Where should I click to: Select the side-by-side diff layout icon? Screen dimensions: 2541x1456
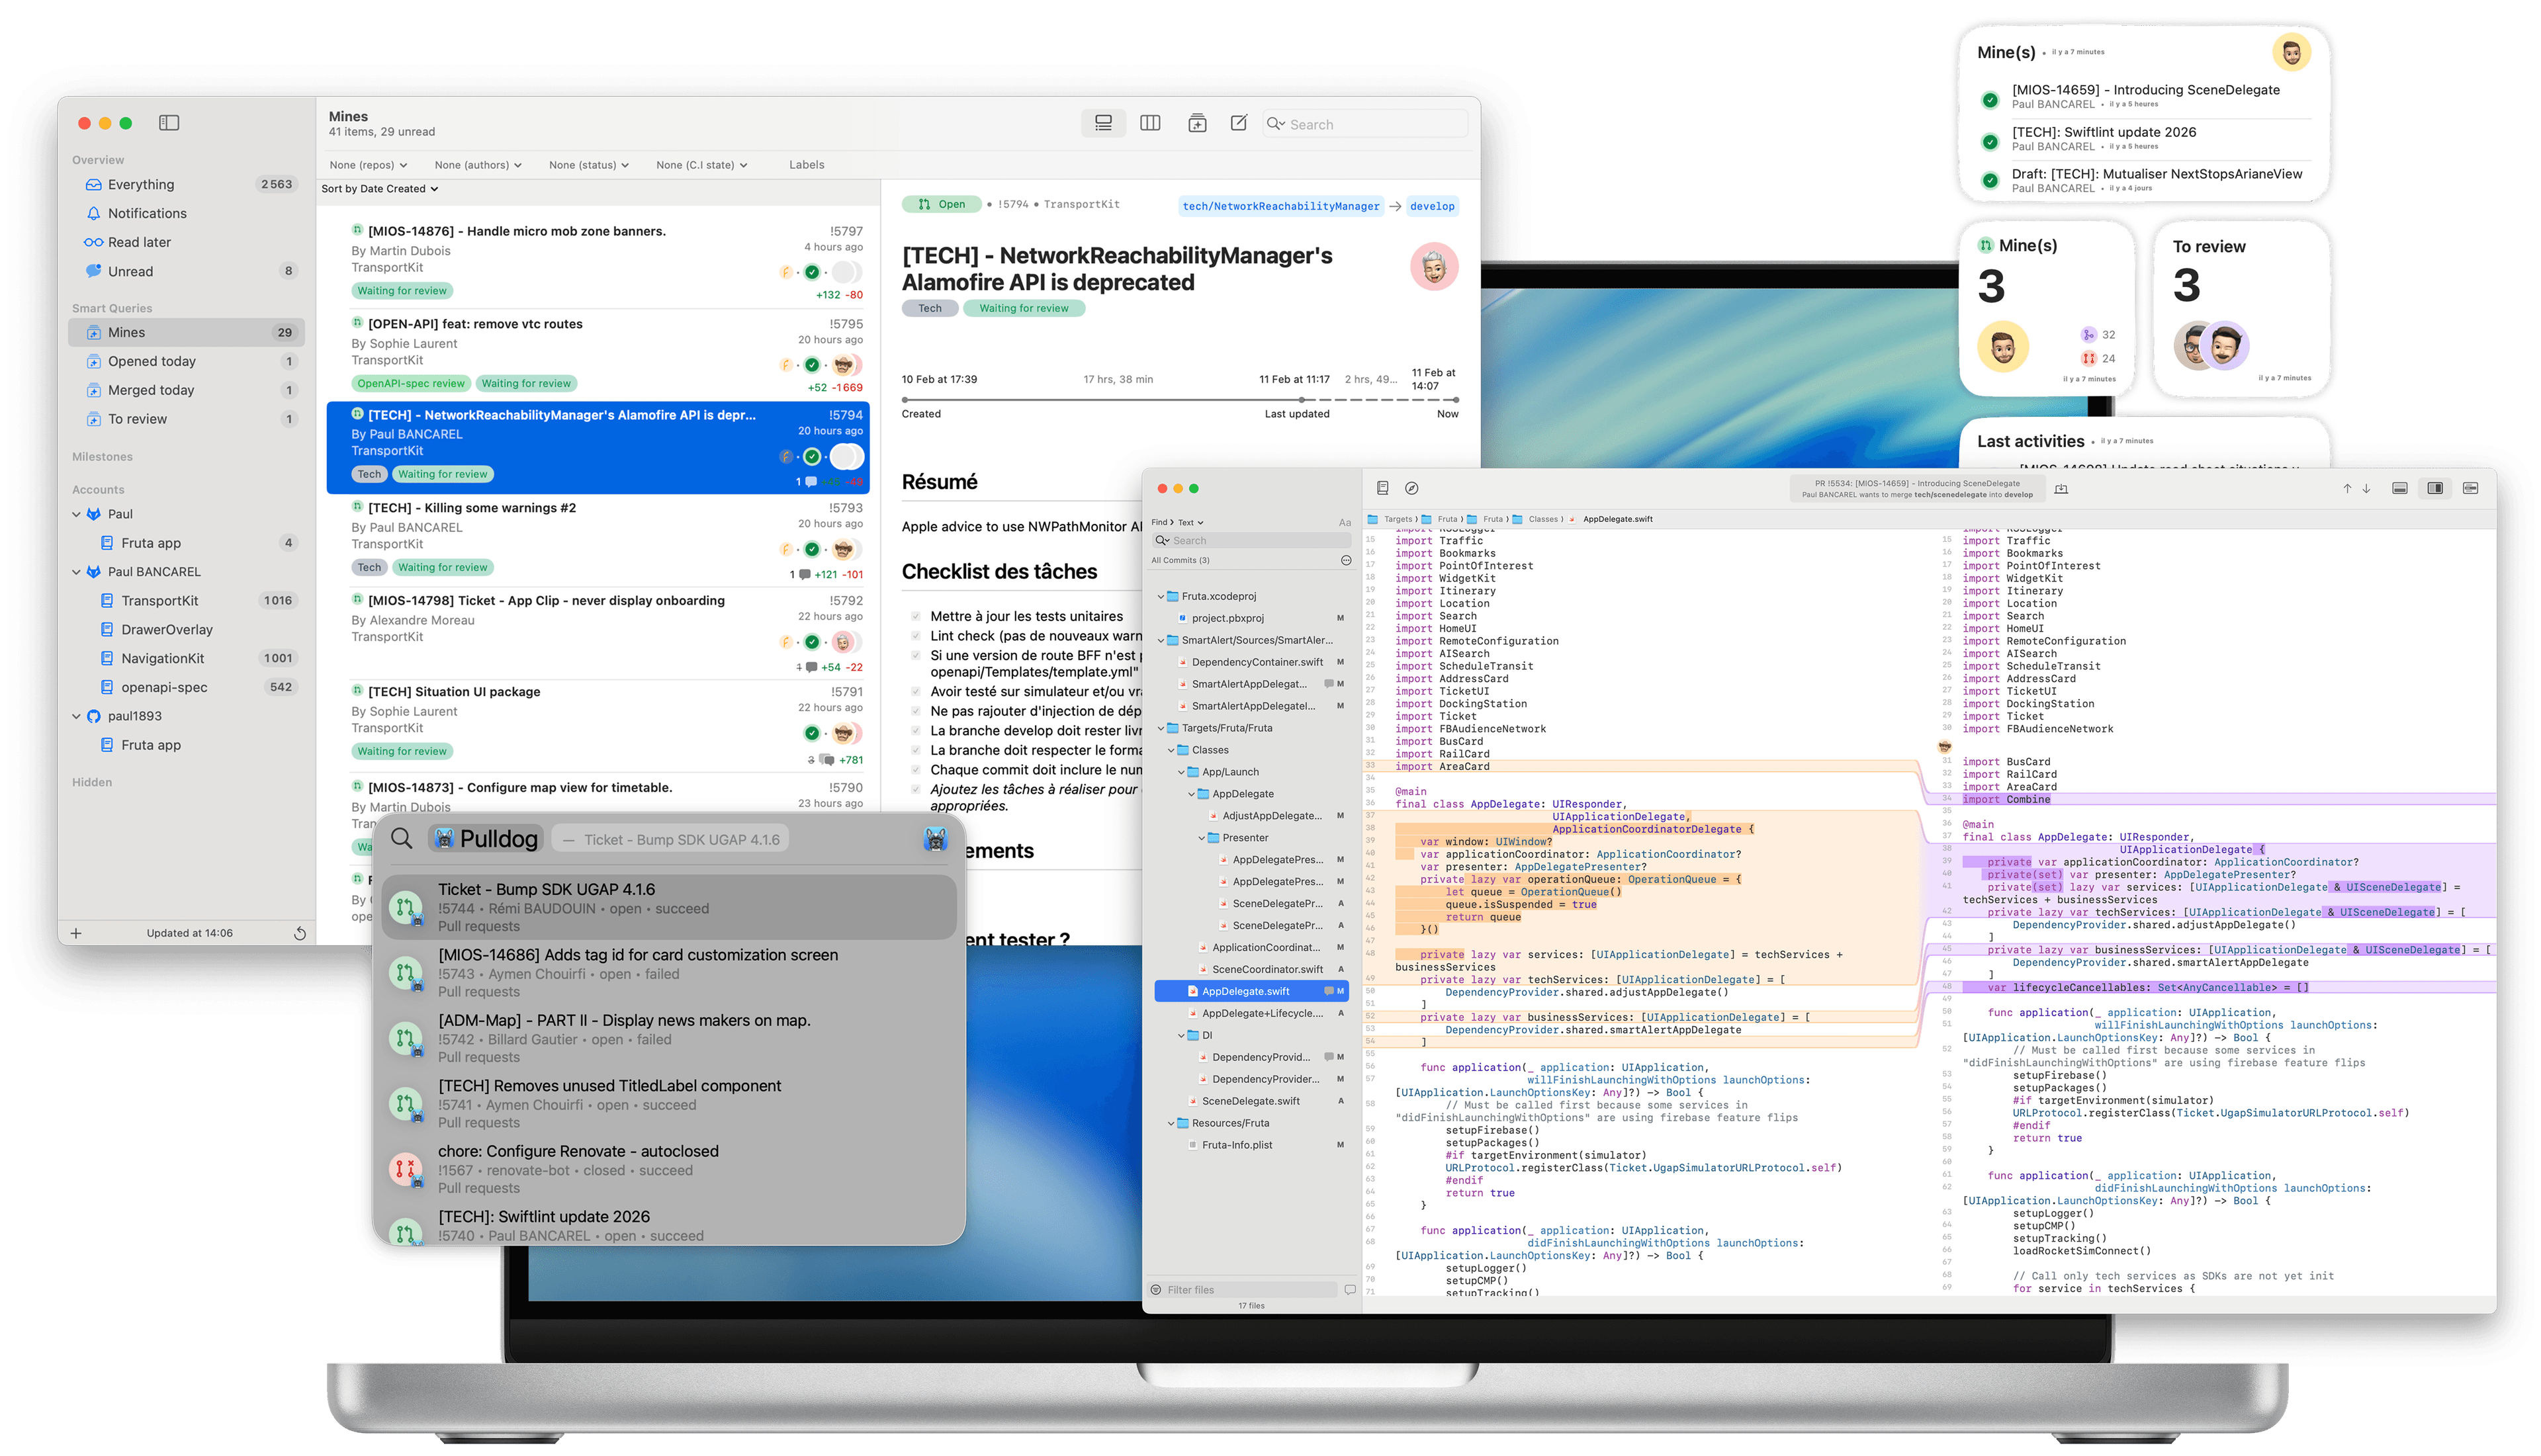tap(2434, 488)
